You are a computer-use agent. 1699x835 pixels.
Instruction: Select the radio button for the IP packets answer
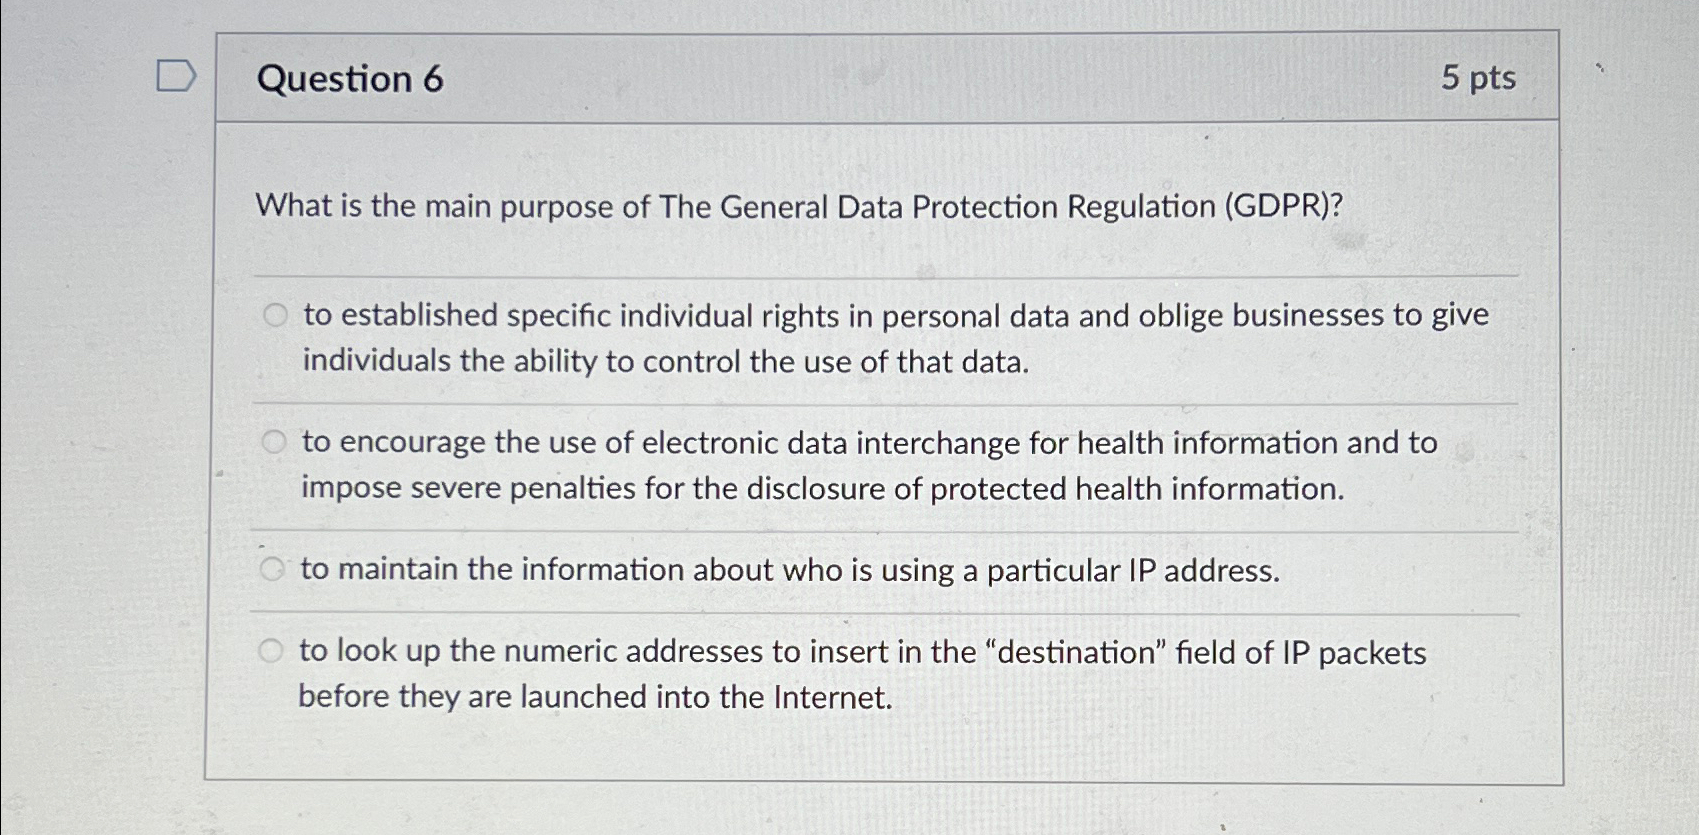point(270,649)
